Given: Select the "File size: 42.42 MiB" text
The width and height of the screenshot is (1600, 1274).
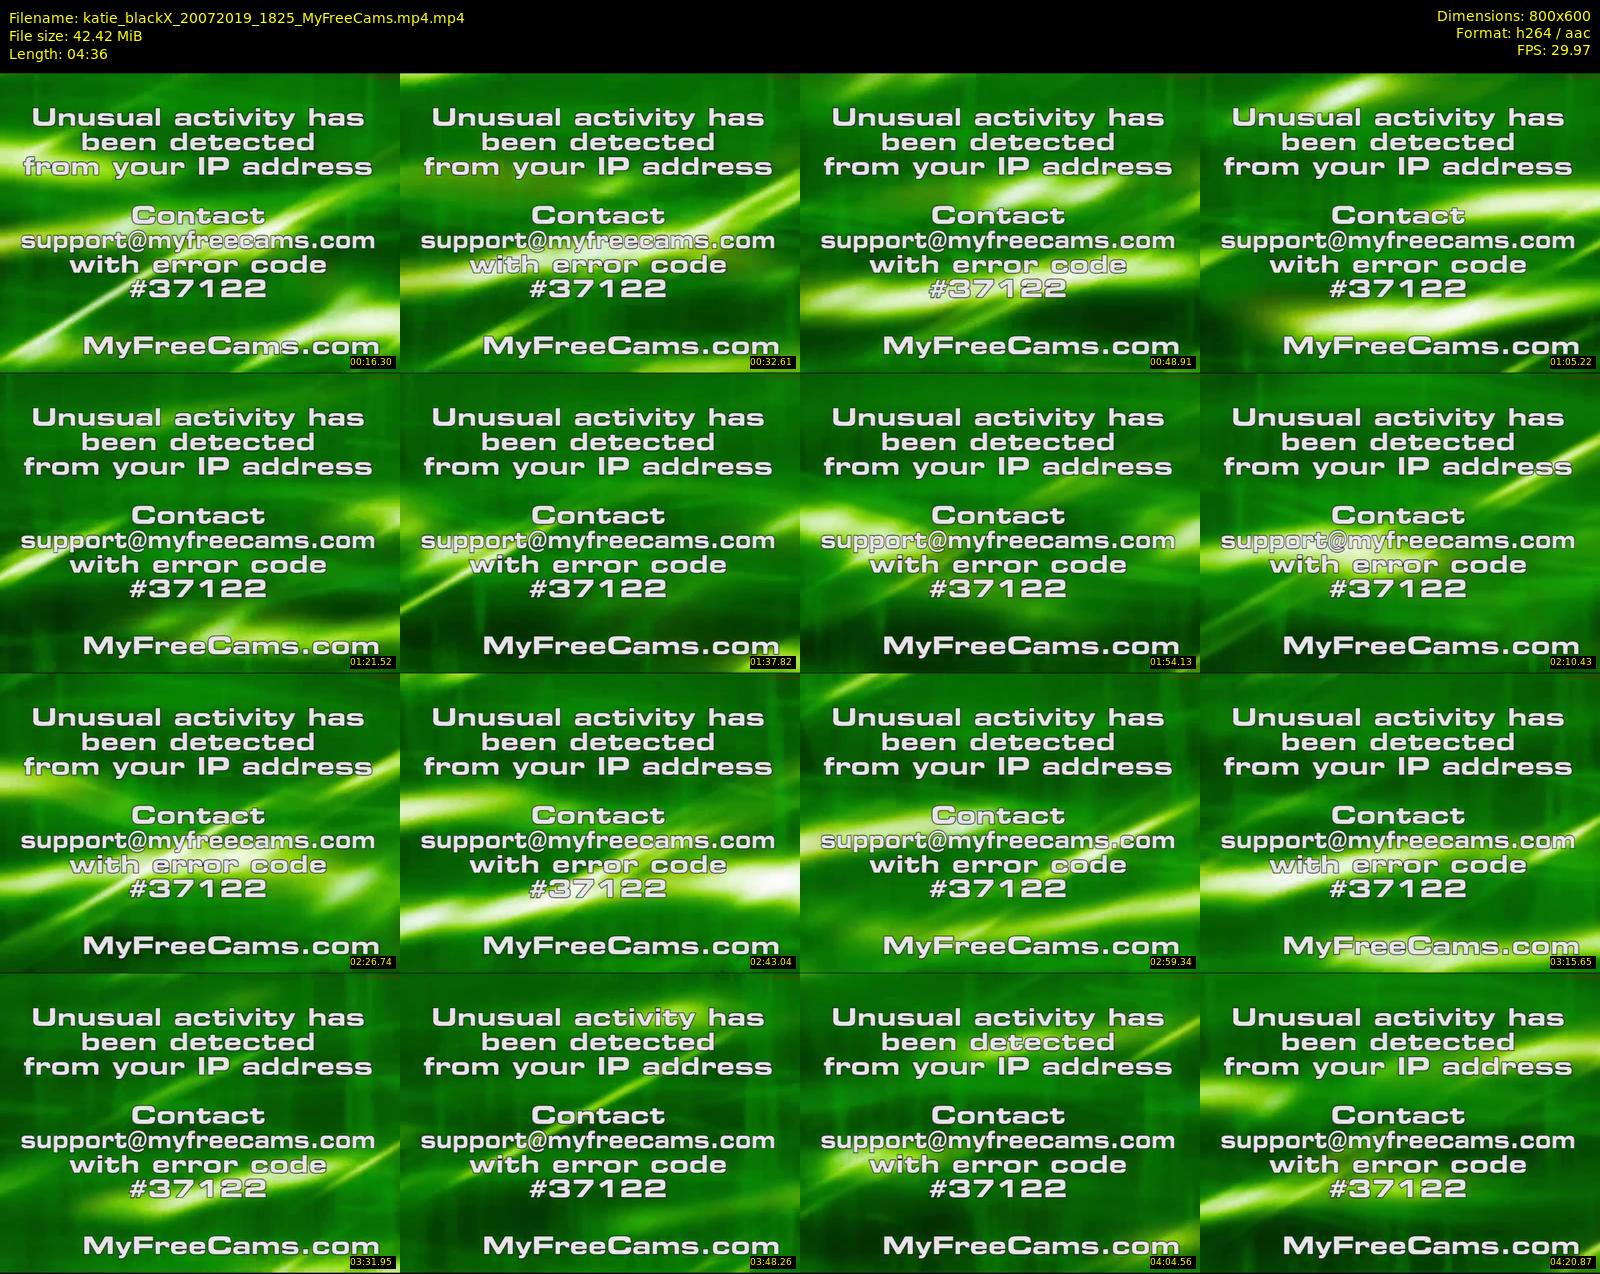Looking at the screenshot, I should pos(75,36).
